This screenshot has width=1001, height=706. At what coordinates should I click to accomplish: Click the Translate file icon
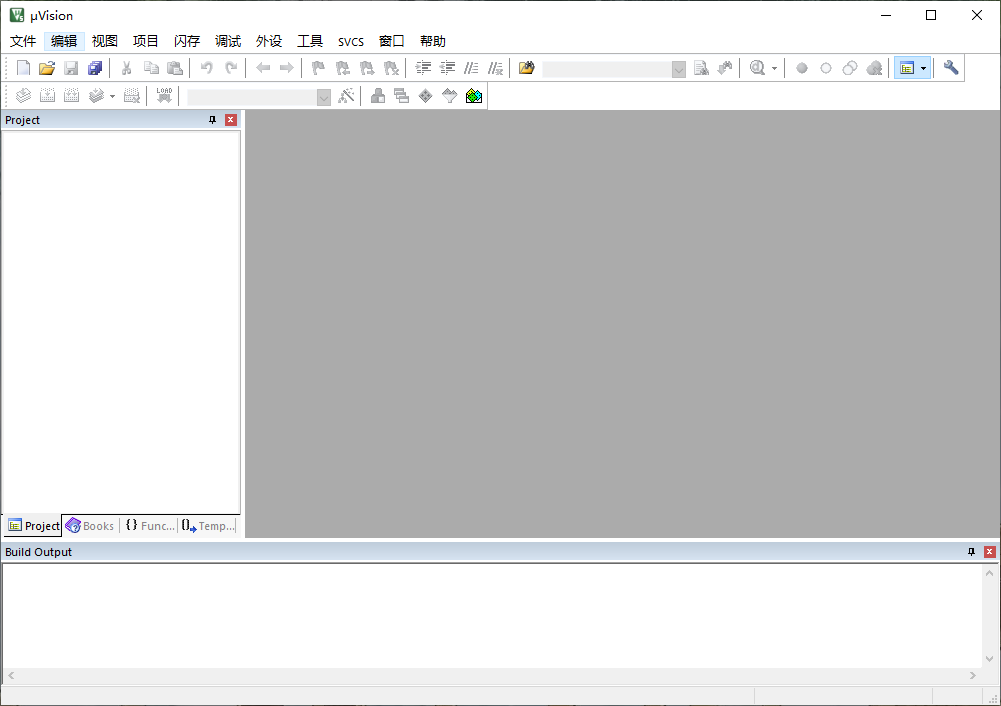[23, 96]
